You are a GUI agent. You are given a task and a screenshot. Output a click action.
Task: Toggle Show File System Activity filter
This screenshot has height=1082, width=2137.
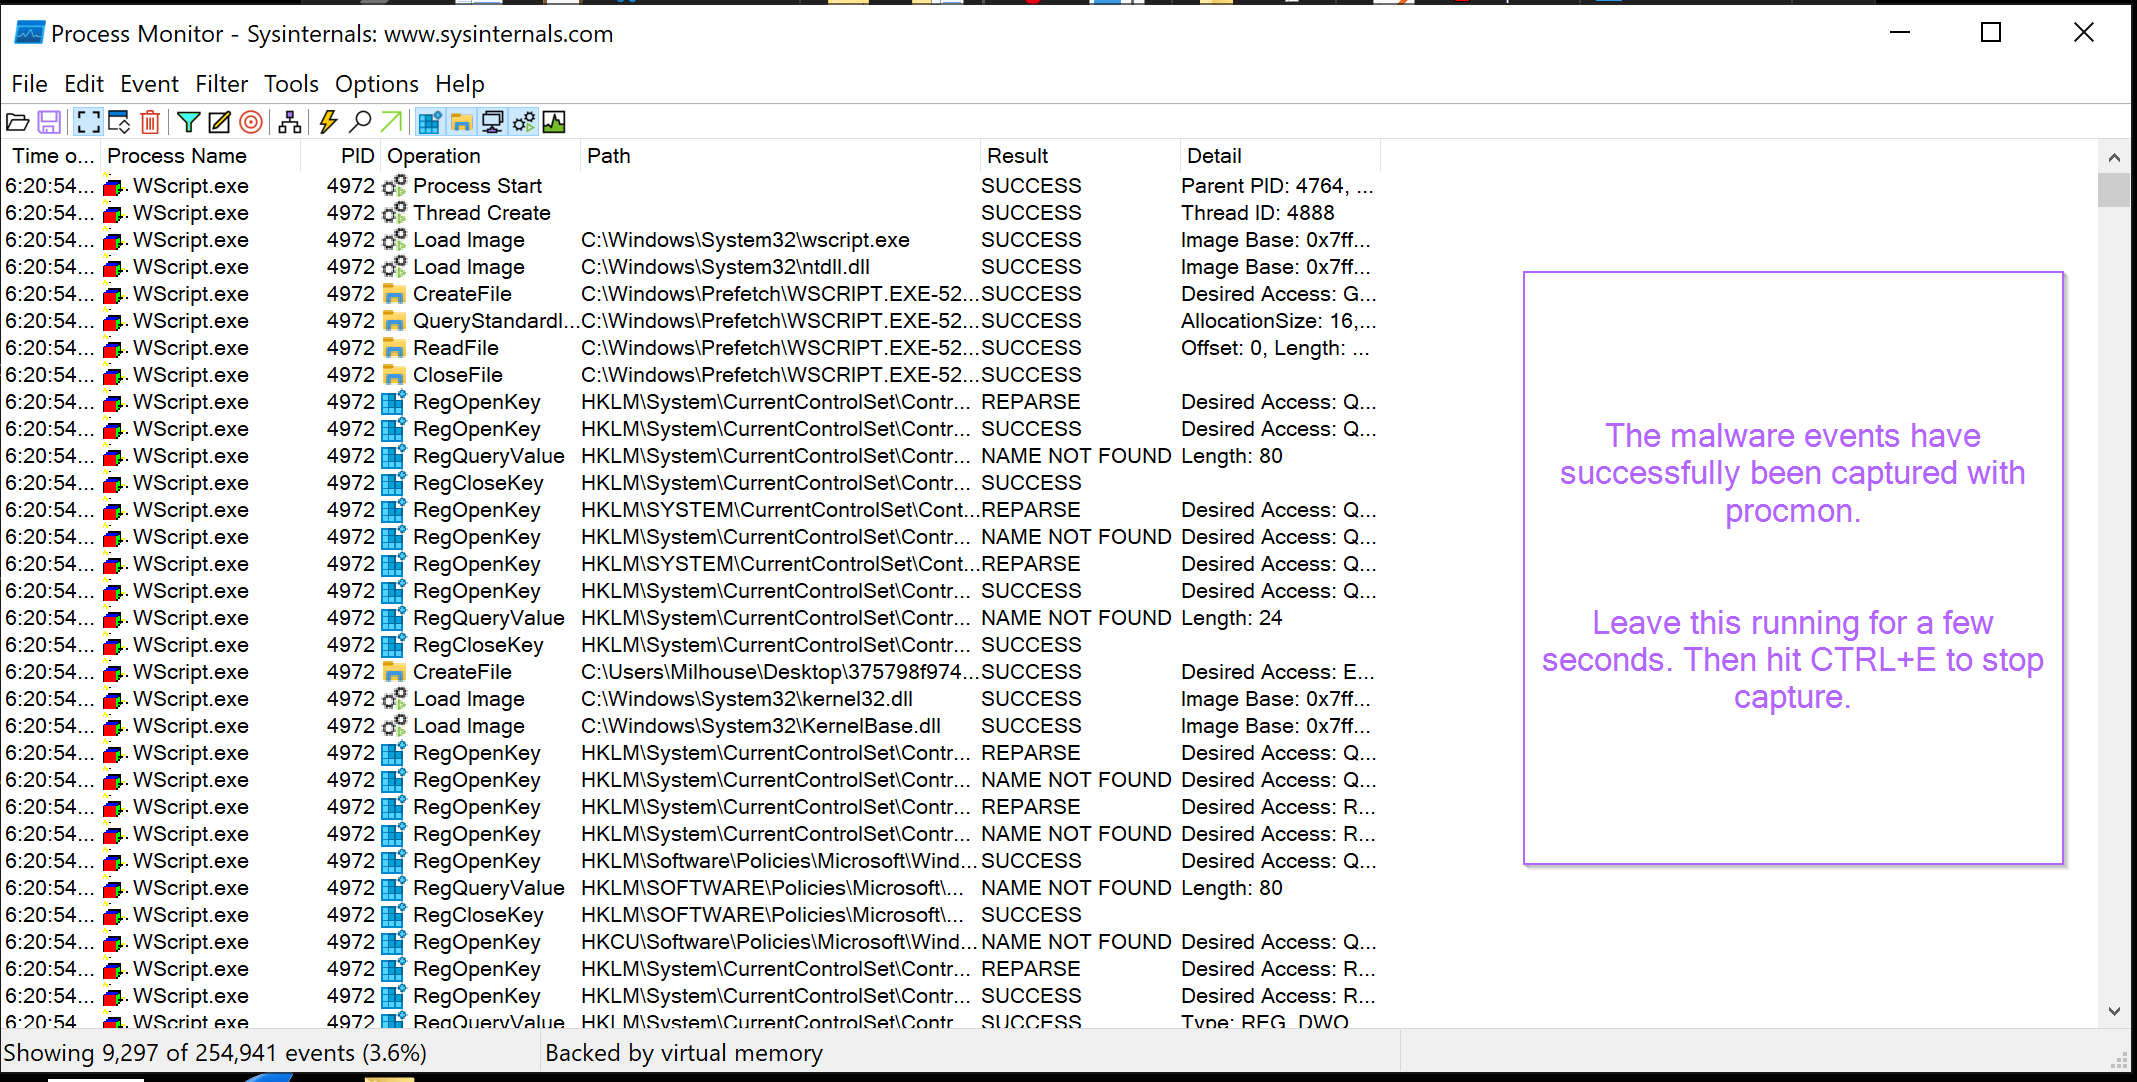coord(461,122)
